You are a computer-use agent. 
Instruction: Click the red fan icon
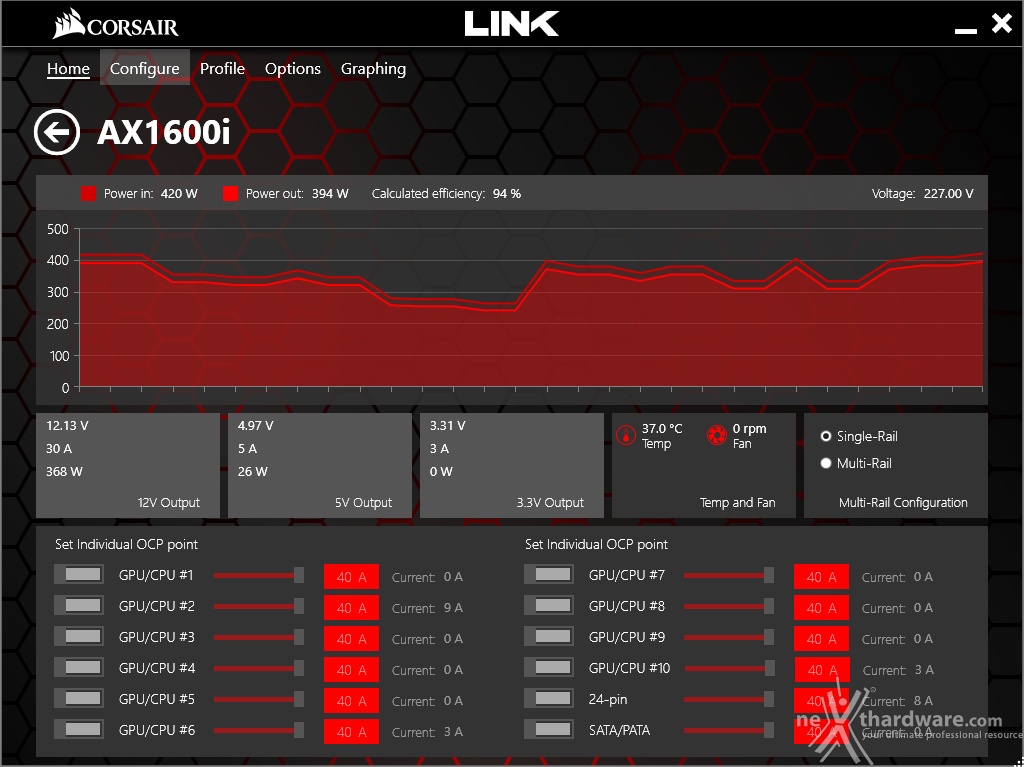[716, 435]
